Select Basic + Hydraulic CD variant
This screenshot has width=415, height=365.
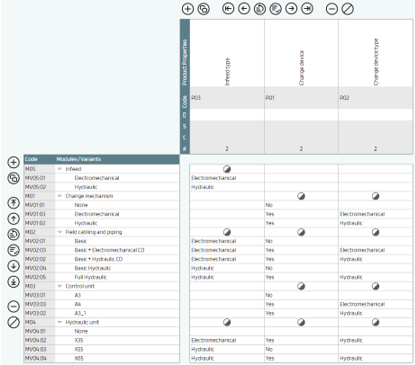pyautogui.click(x=99, y=259)
